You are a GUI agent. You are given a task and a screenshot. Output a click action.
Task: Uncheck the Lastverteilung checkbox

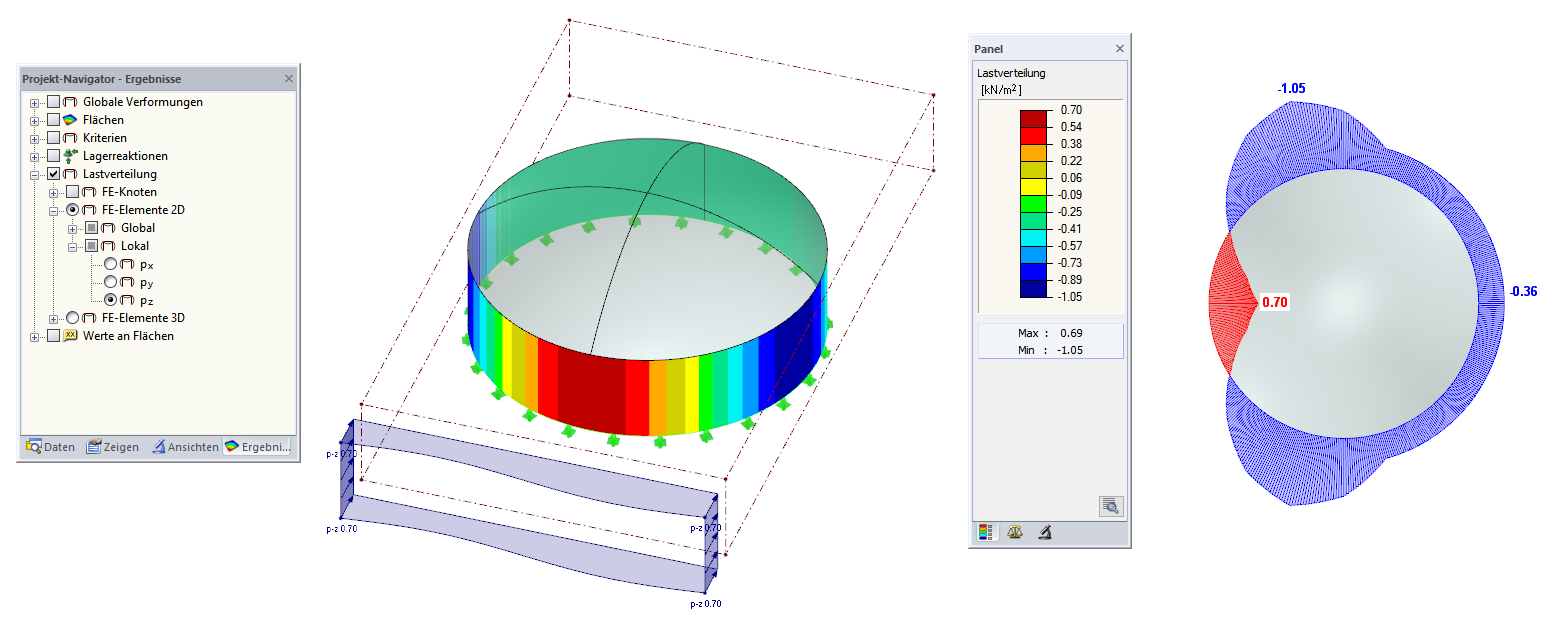click(x=54, y=174)
